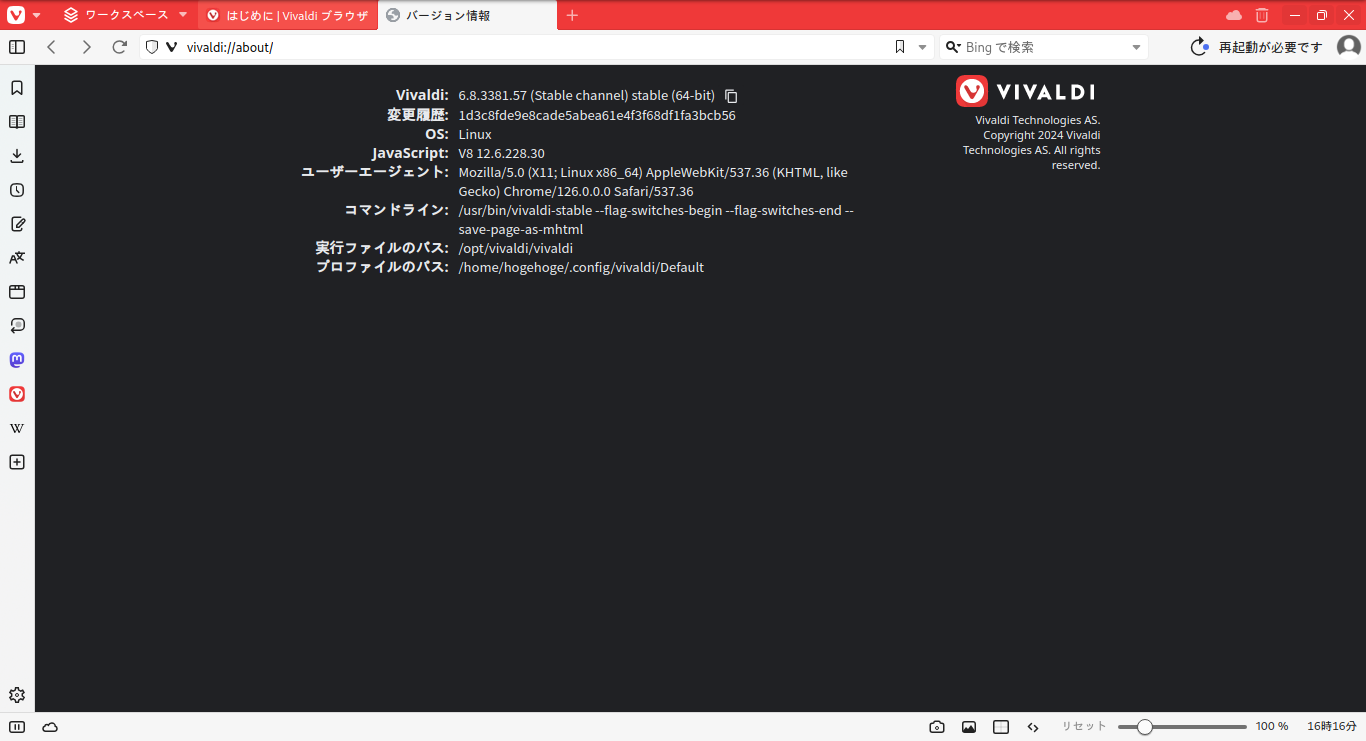Screen dimensions: 1366x741
Task: Open the Downloads panel
Action: pos(17,156)
